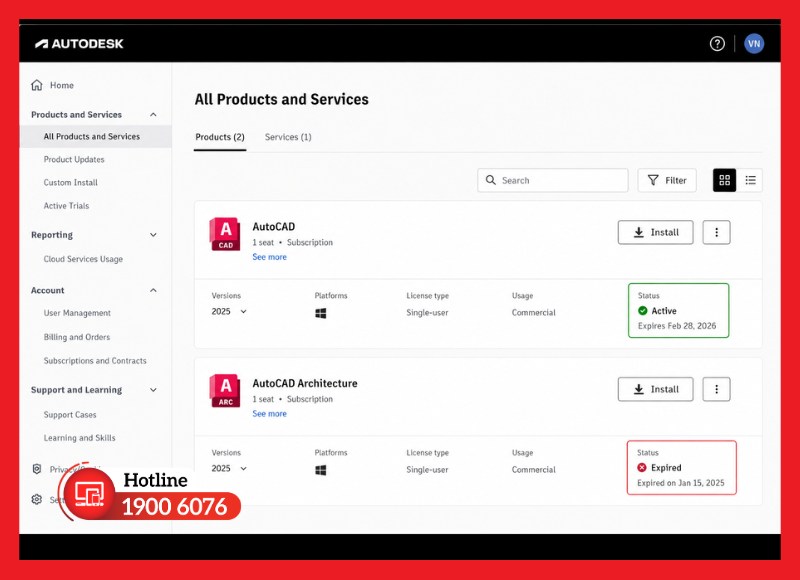Open User Management page
Screen dimensions: 800x580
[77, 313]
